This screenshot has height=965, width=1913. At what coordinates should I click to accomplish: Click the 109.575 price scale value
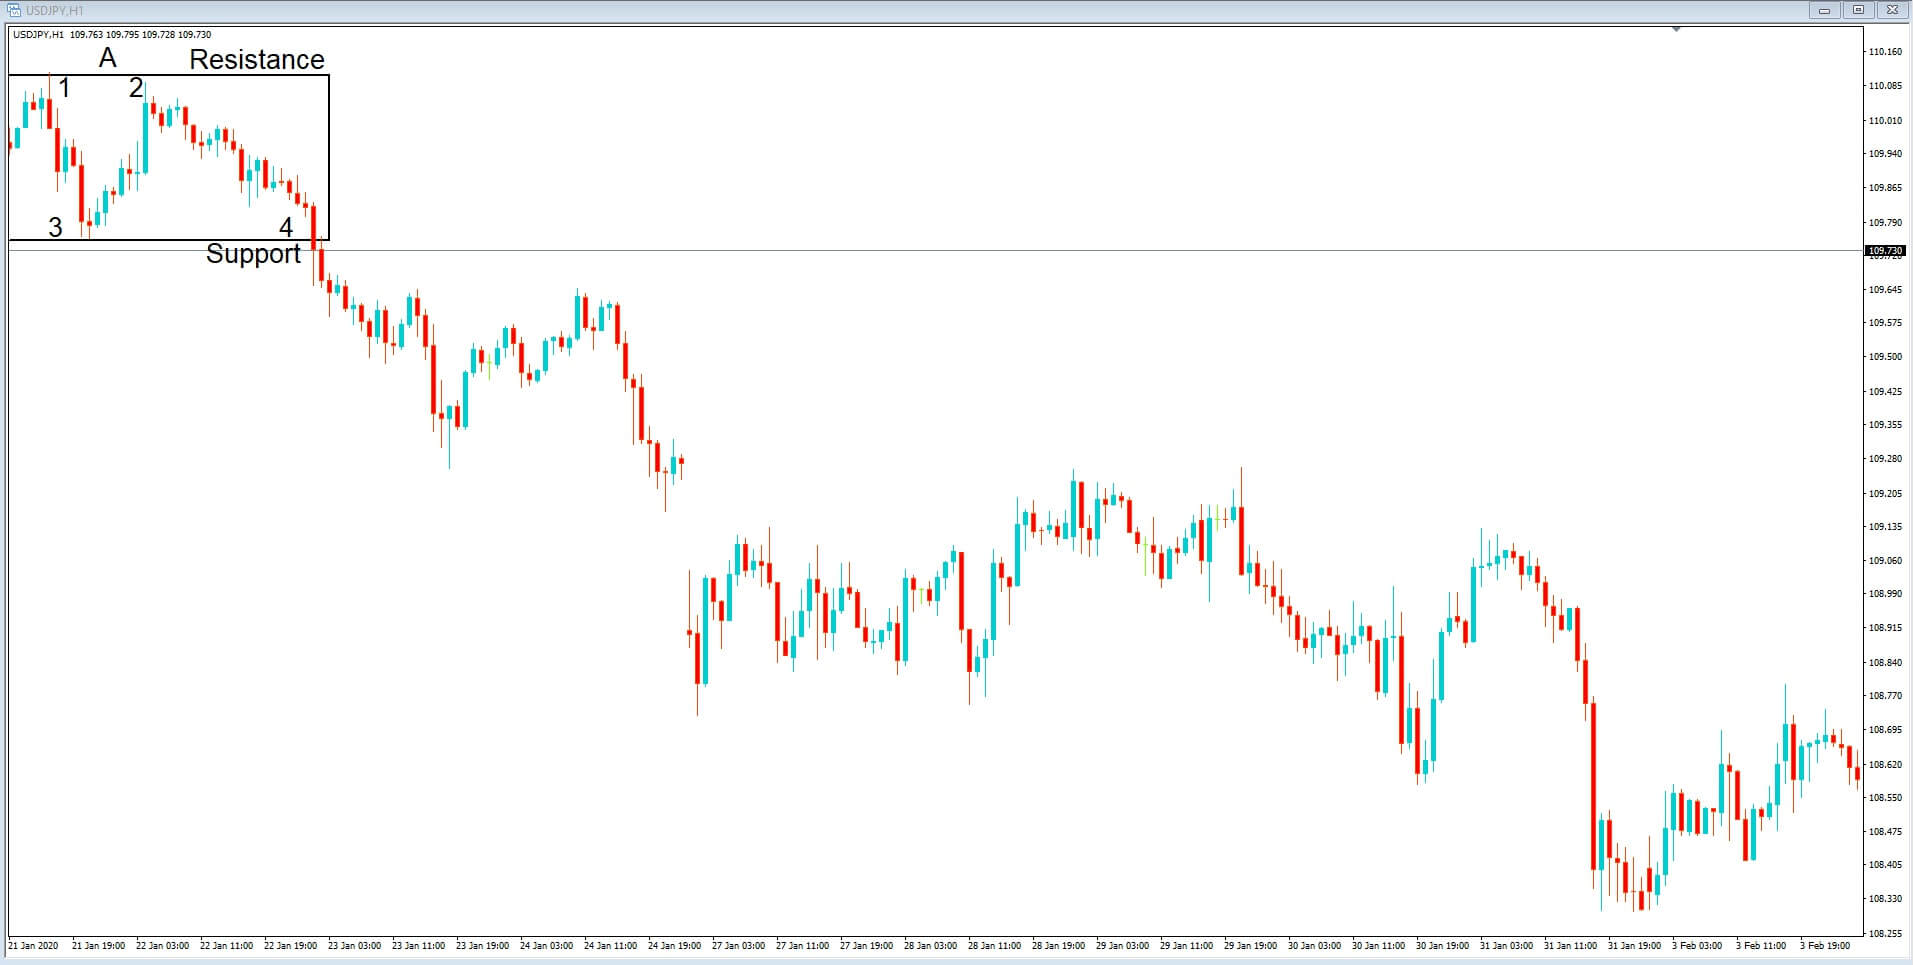click(x=1885, y=323)
